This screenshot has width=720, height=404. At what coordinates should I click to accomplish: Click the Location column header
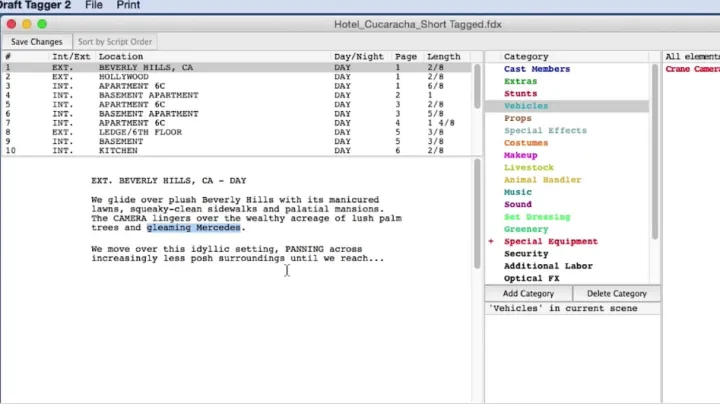[x=120, y=57]
